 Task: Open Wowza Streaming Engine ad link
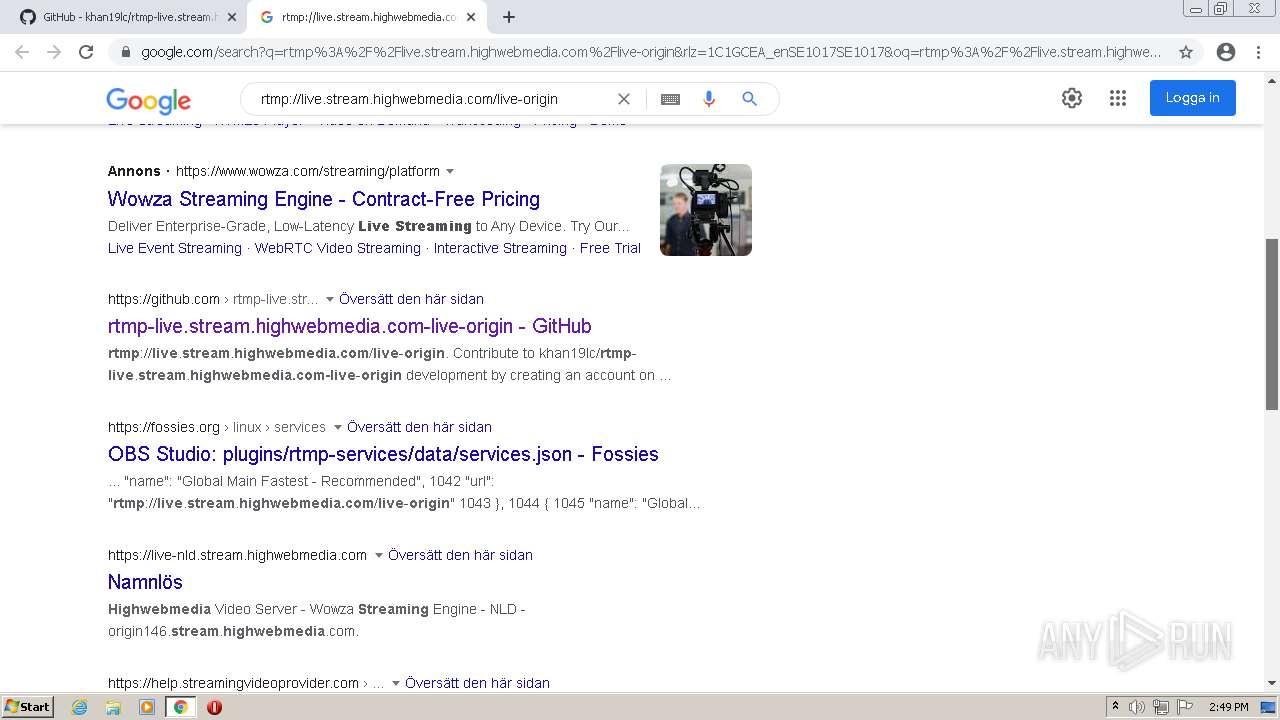tap(324, 199)
